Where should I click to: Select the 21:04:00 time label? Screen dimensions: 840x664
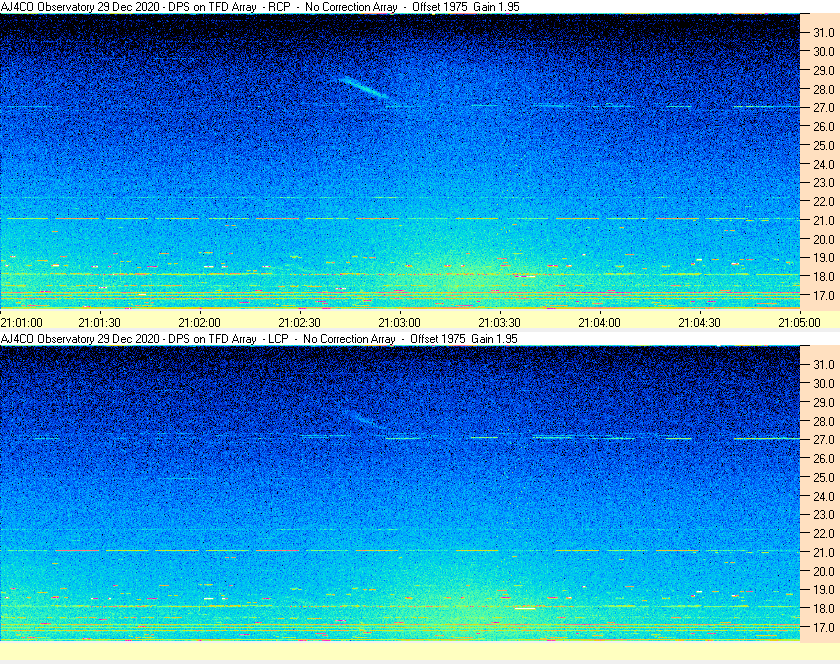599,323
